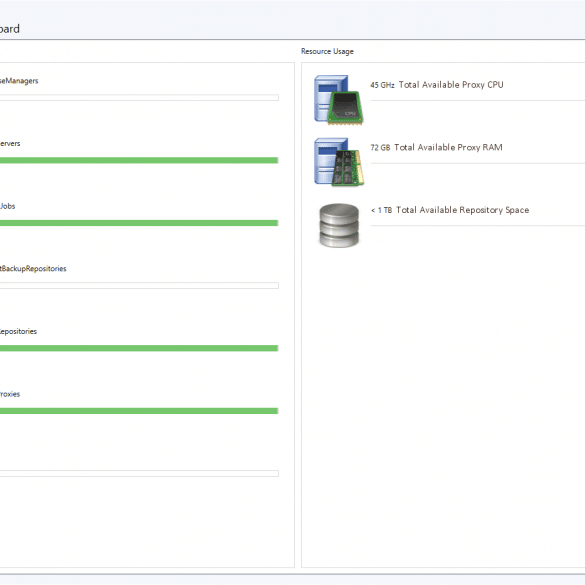Click the green Repositories progress bar
The height and width of the screenshot is (585, 585).
(x=139, y=348)
